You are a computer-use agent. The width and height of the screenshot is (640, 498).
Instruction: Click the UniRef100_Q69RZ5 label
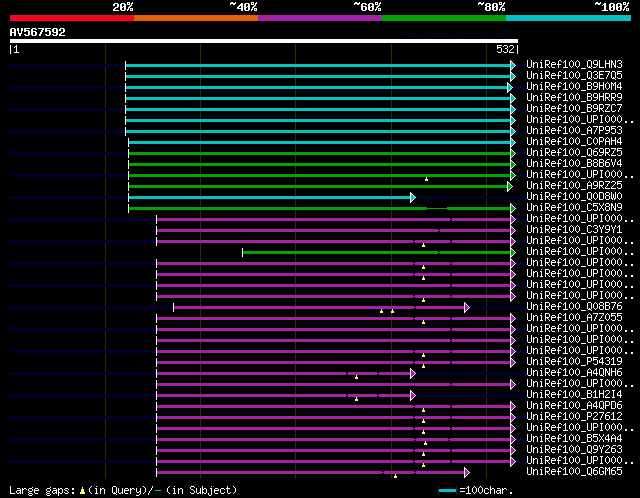[574, 153]
